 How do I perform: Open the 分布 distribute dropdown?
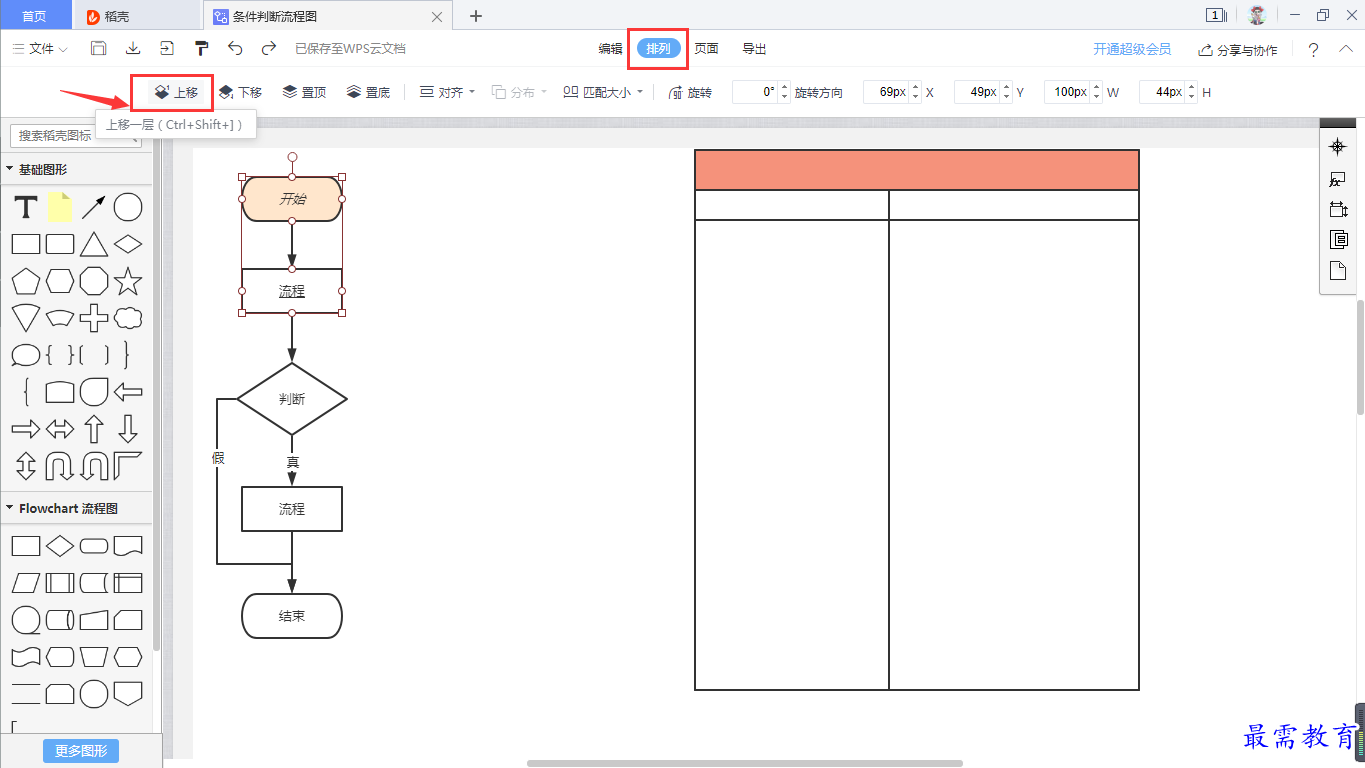(519, 92)
